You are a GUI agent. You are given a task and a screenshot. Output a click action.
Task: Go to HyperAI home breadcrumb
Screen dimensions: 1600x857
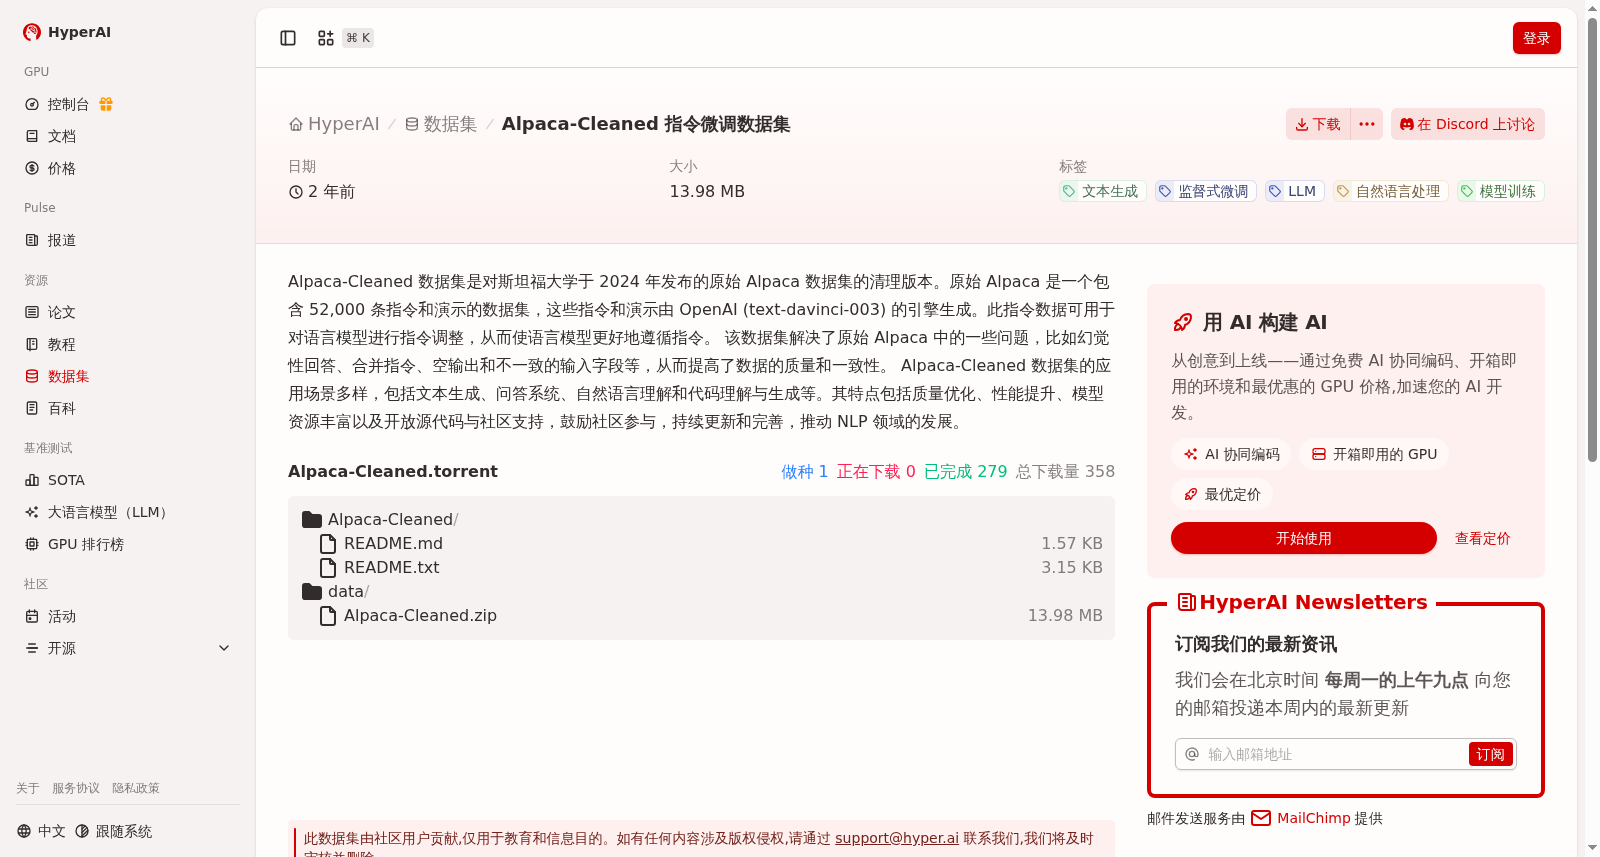click(334, 124)
